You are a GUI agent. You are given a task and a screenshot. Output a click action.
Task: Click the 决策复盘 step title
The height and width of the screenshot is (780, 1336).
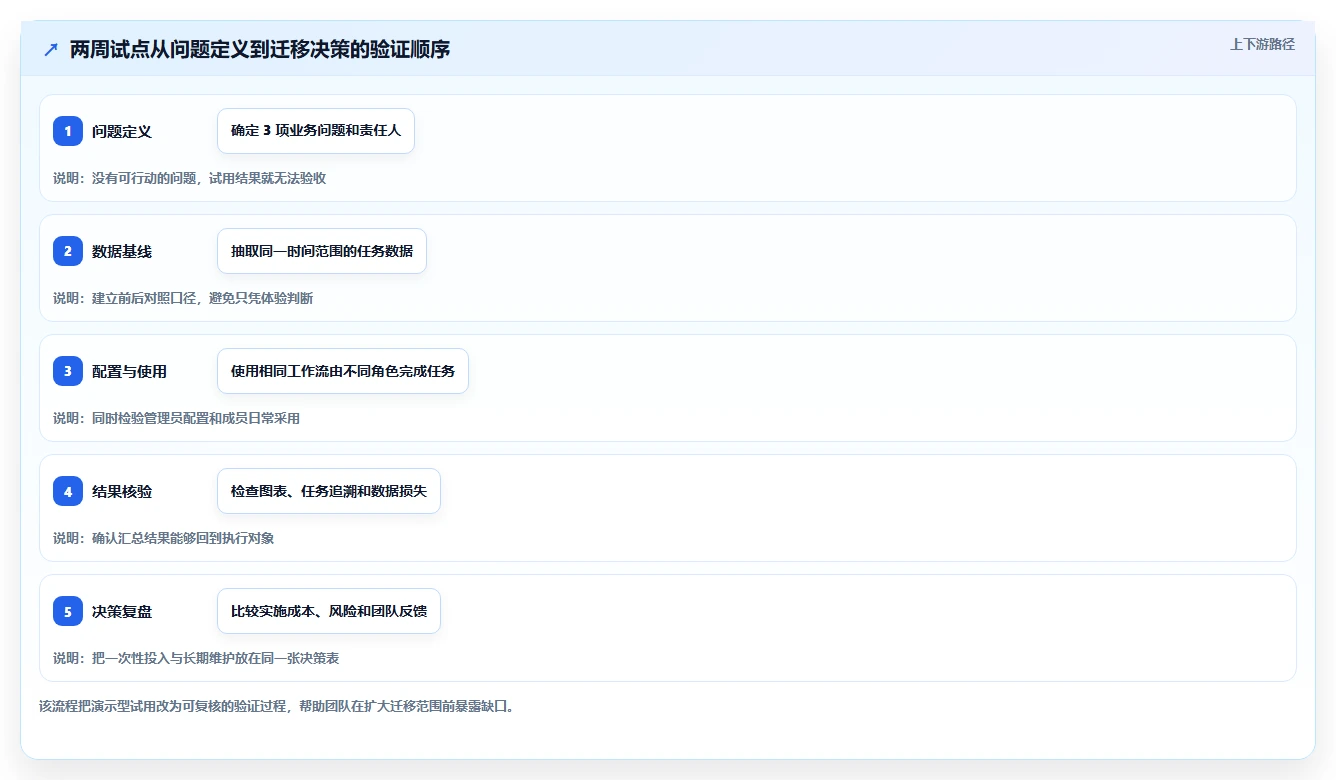point(122,611)
